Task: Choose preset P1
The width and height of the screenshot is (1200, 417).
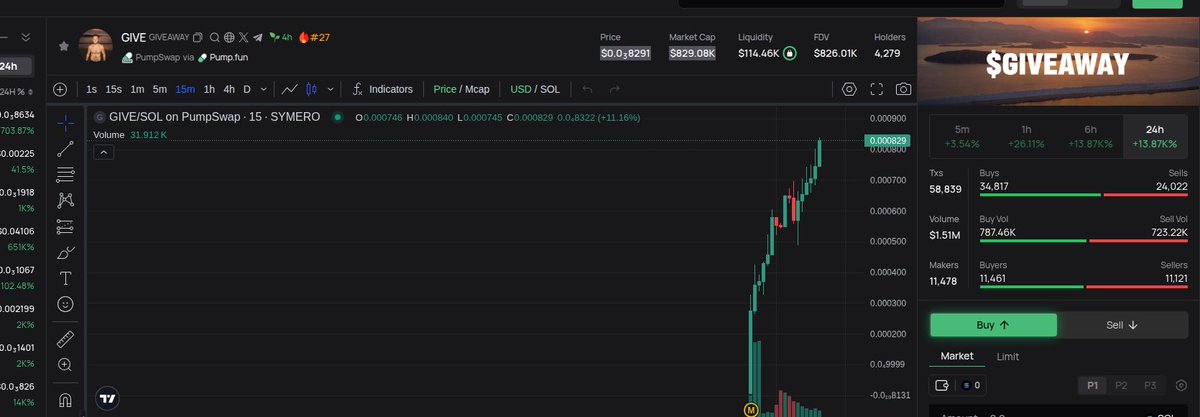Action: [x=1093, y=385]
